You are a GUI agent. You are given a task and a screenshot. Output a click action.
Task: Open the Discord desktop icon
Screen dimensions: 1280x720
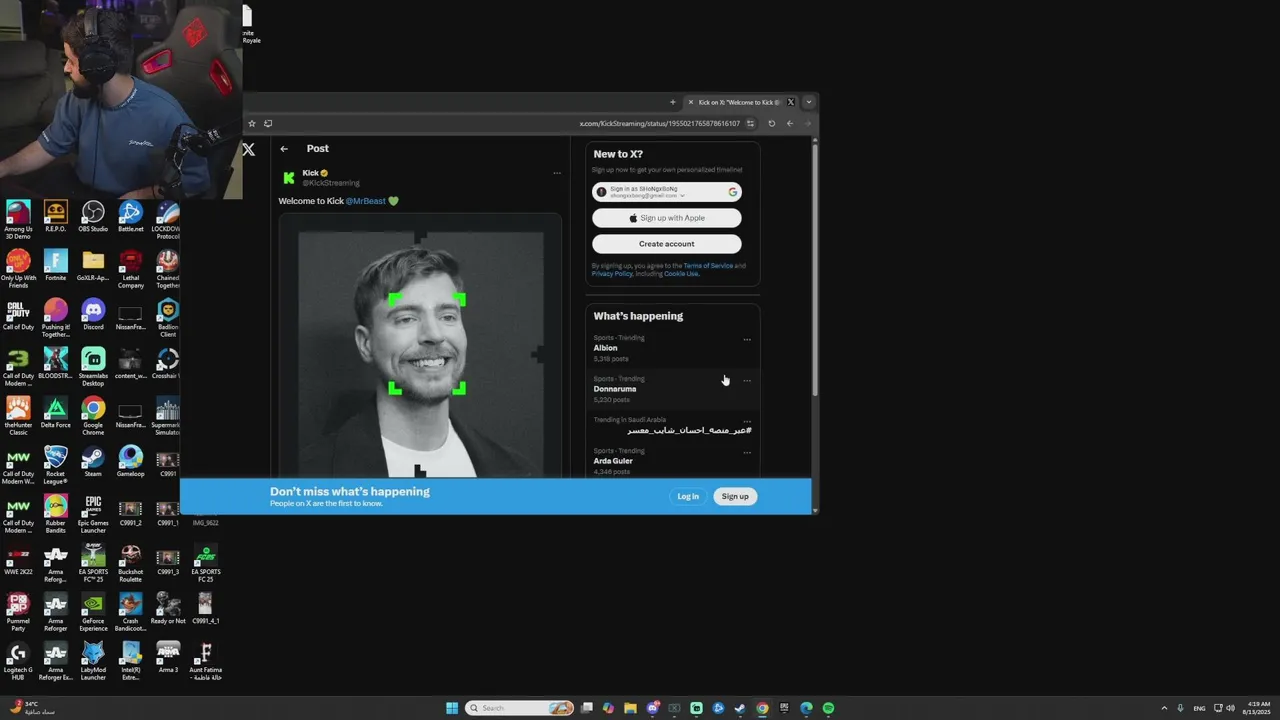tap(93, 315)
